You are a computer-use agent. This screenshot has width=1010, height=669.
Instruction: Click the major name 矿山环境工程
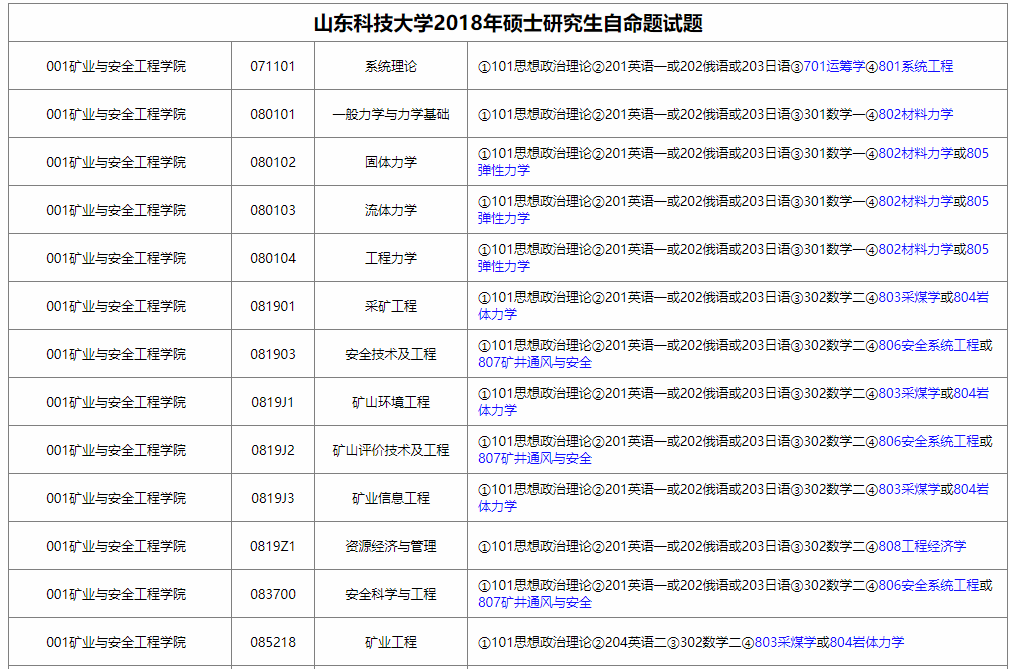tap(390, 402)
